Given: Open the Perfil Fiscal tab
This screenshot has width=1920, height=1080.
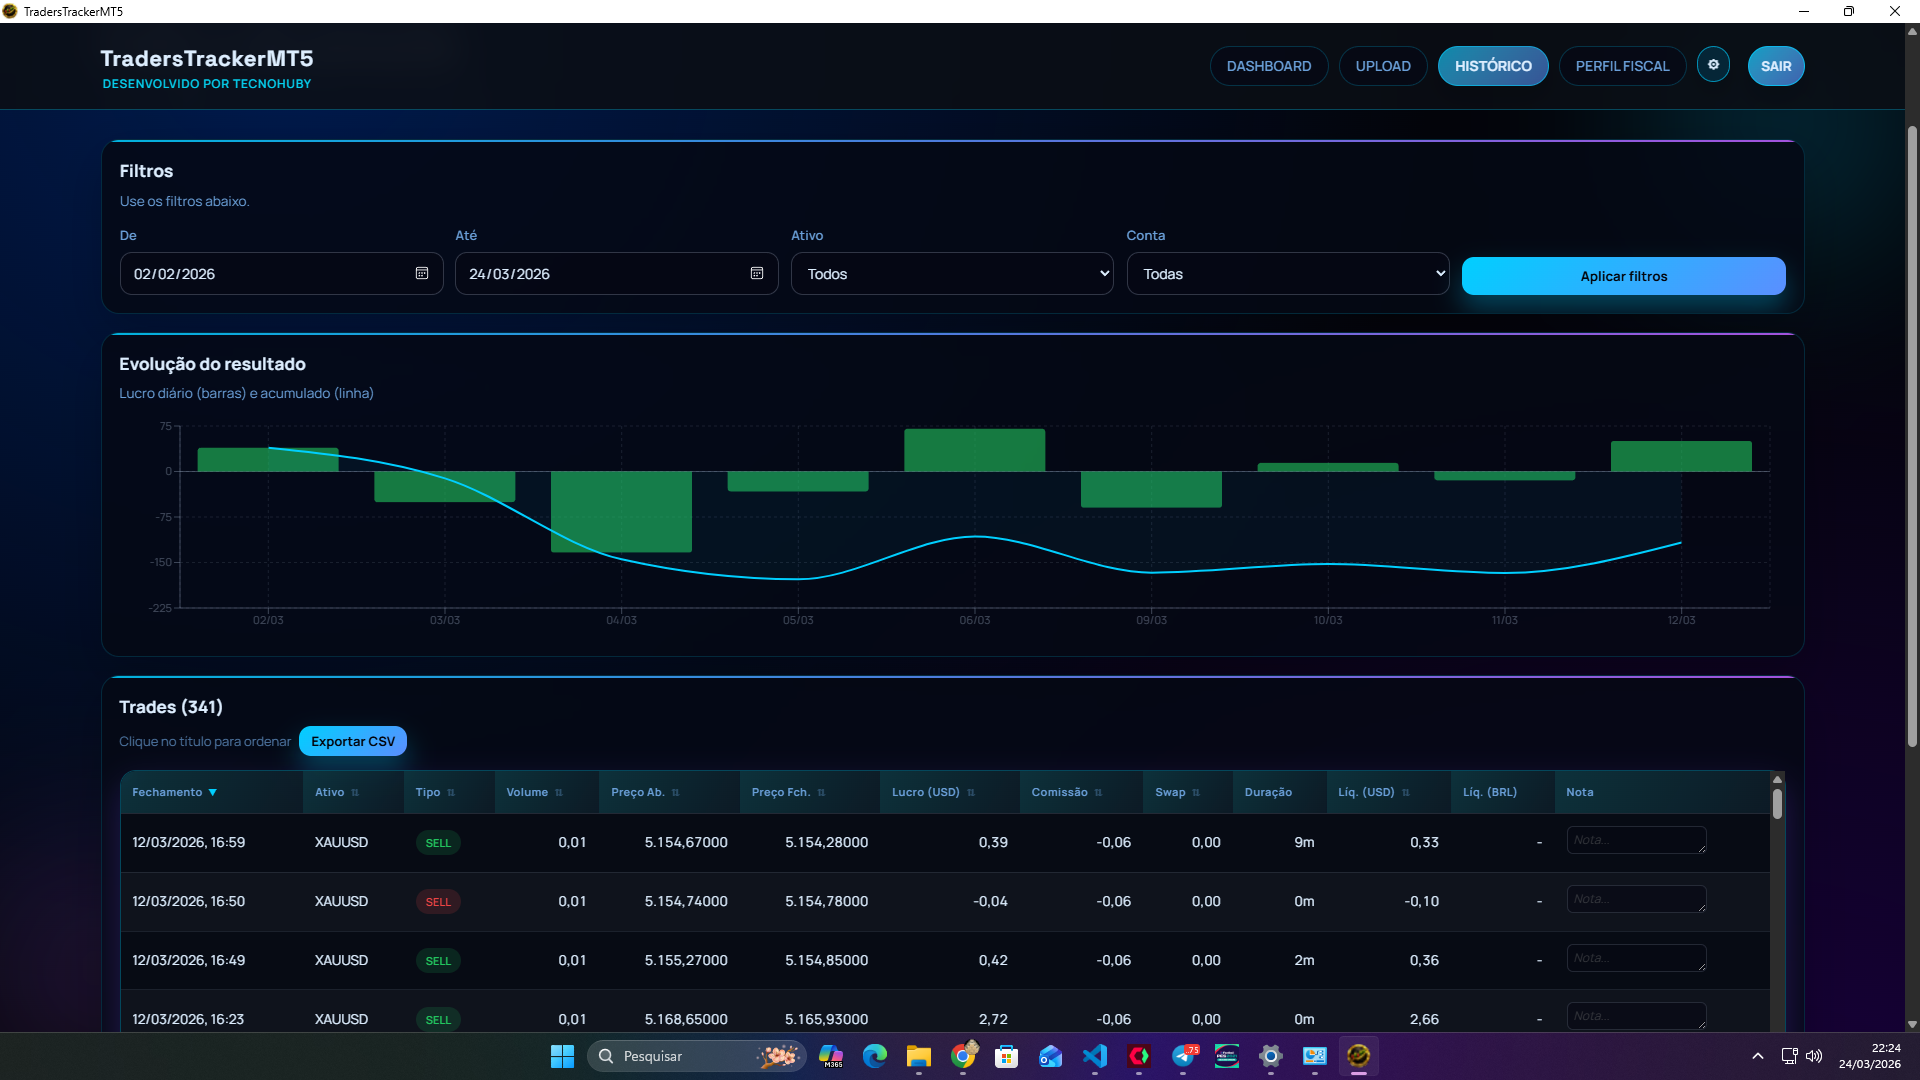Looking at the screenshot, I should click(x=1622, y=66).
